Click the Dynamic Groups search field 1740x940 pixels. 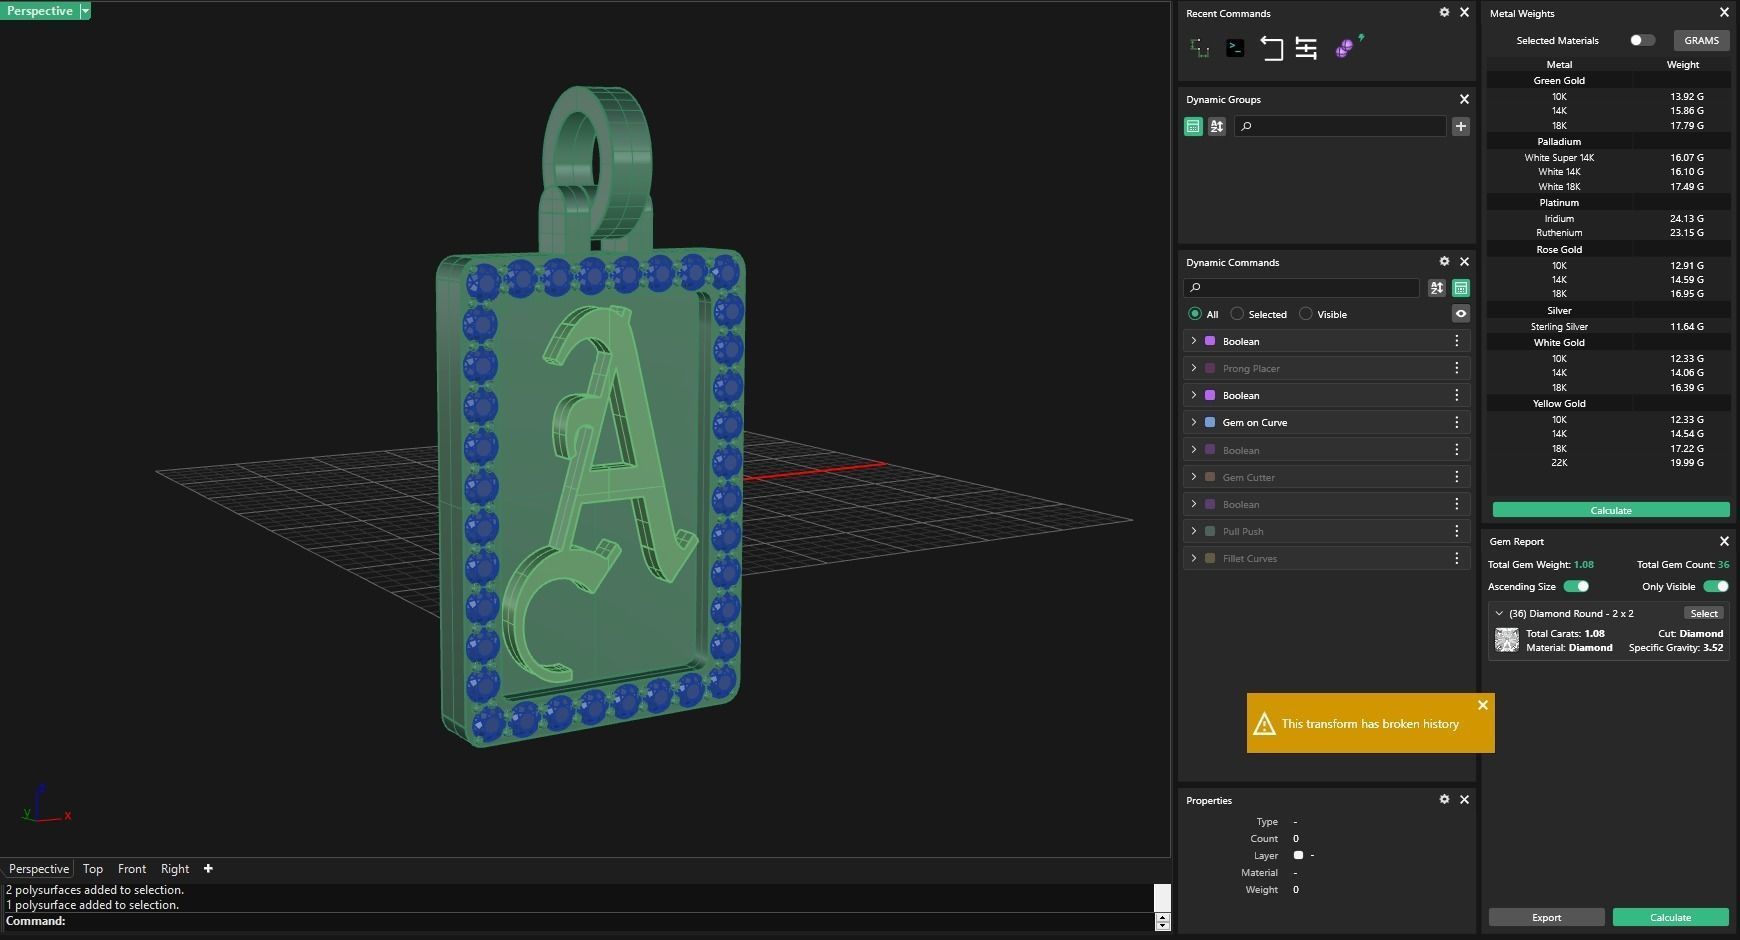1340,126
